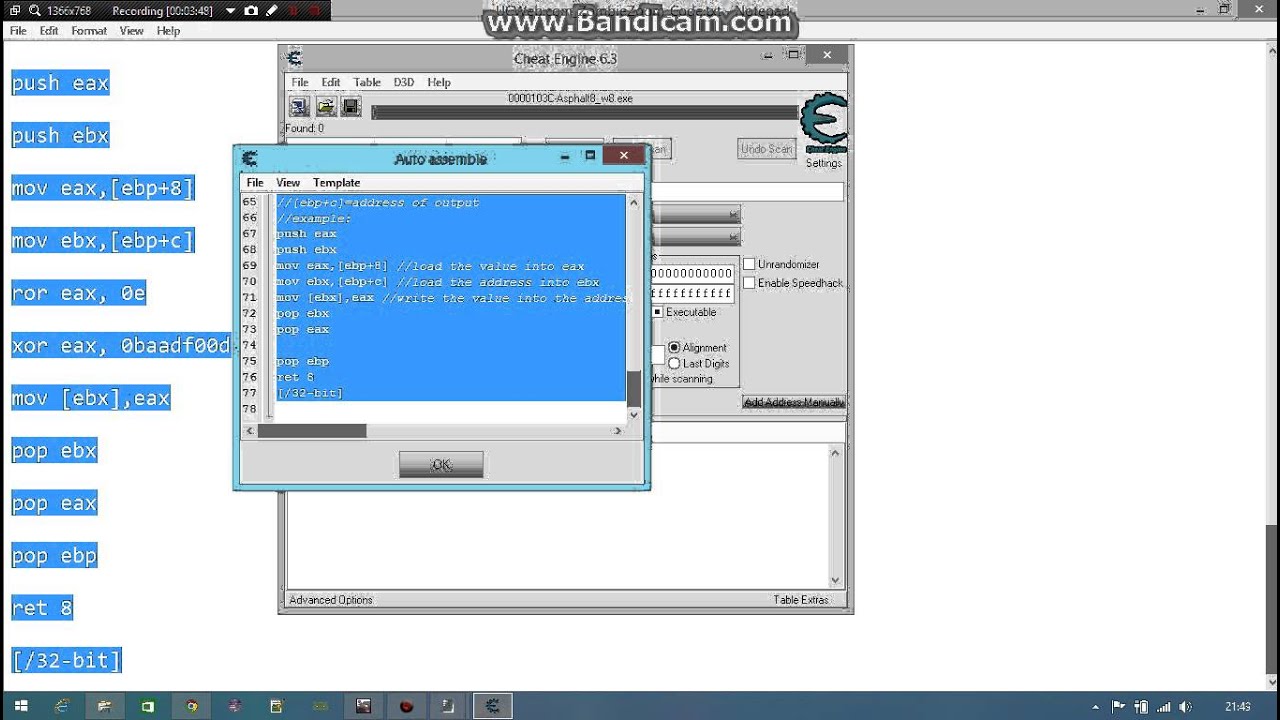Select Alignment radio button
The width and height of the screenshot is (1280, 720).
[x=674, y=347]
